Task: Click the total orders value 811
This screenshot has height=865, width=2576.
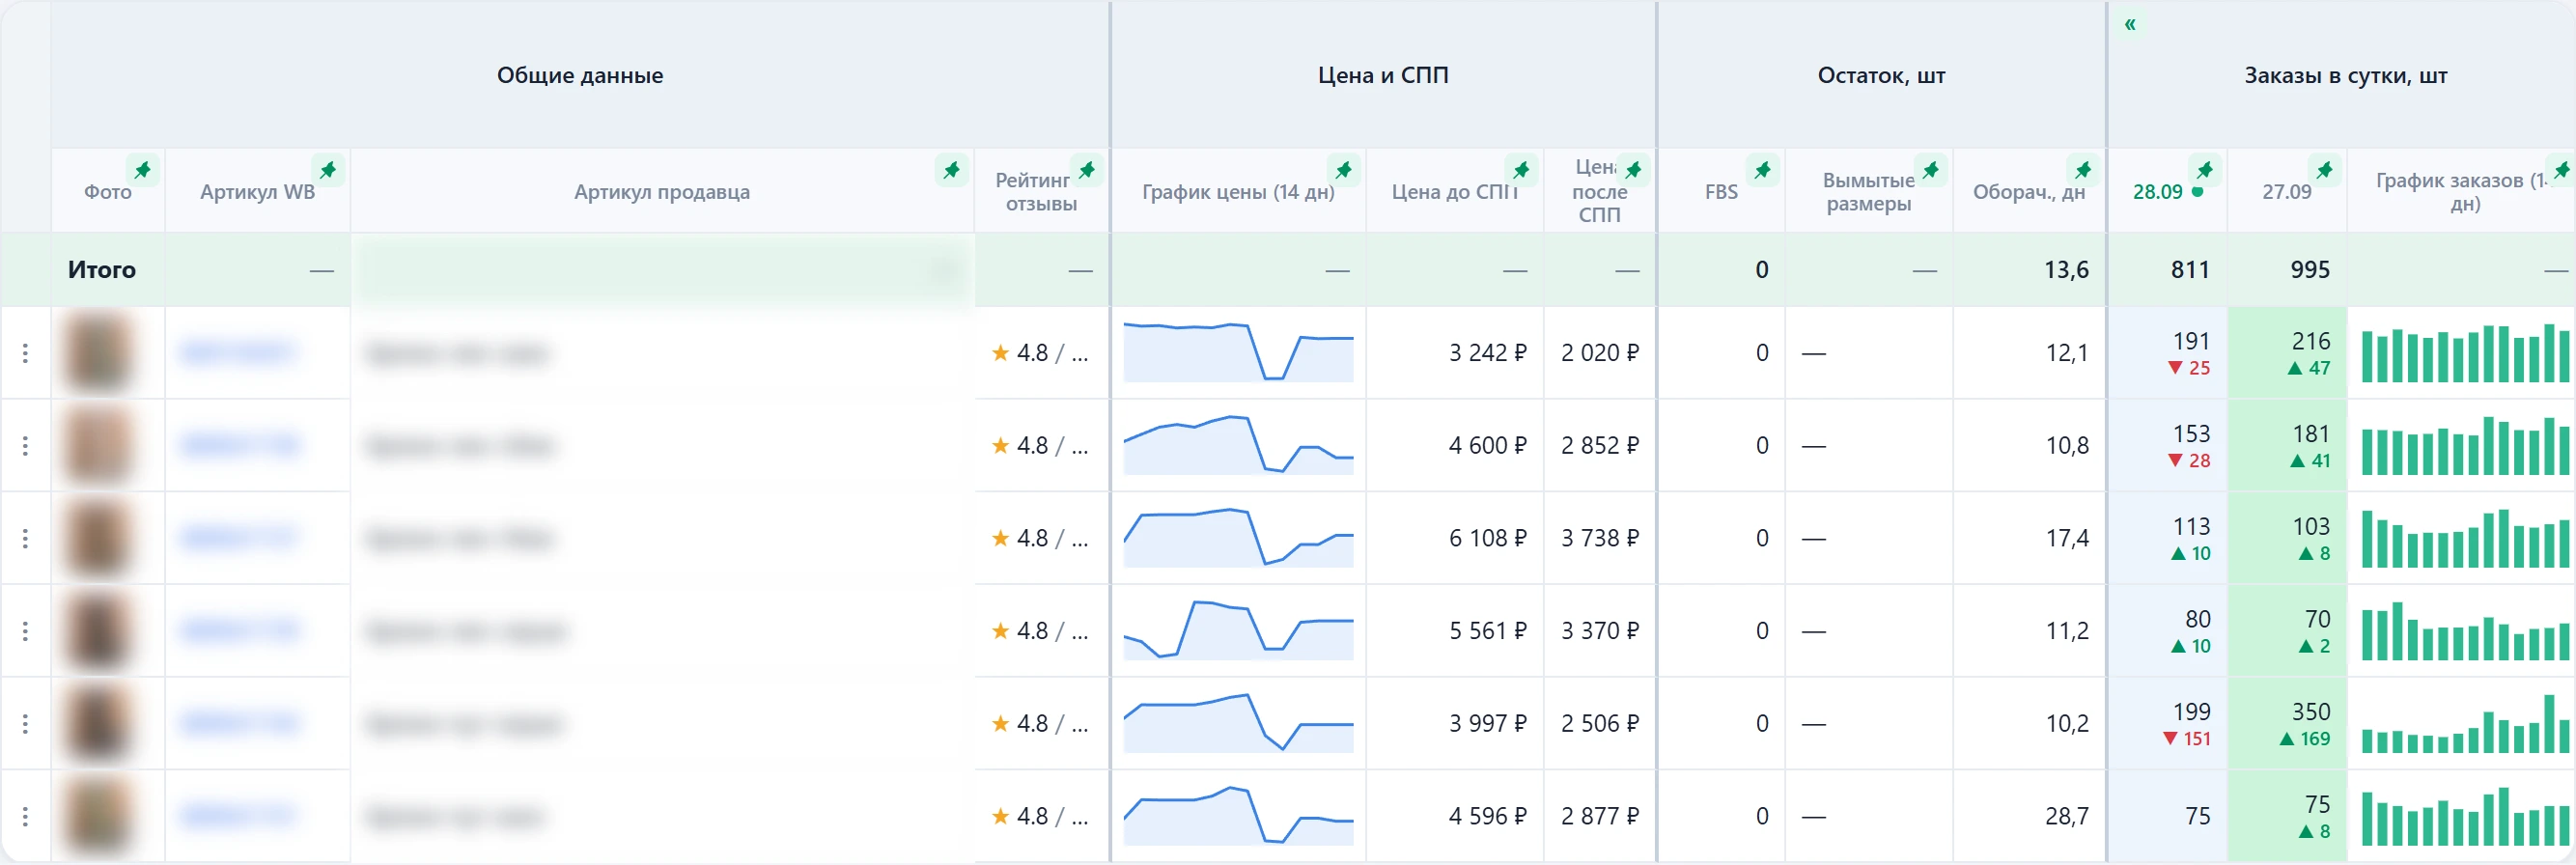Action: coord(2189,270)
